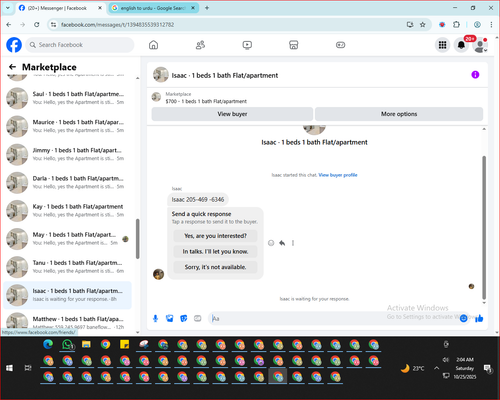Expand the tab search dropdown arrow

click(x=8, y=8)
